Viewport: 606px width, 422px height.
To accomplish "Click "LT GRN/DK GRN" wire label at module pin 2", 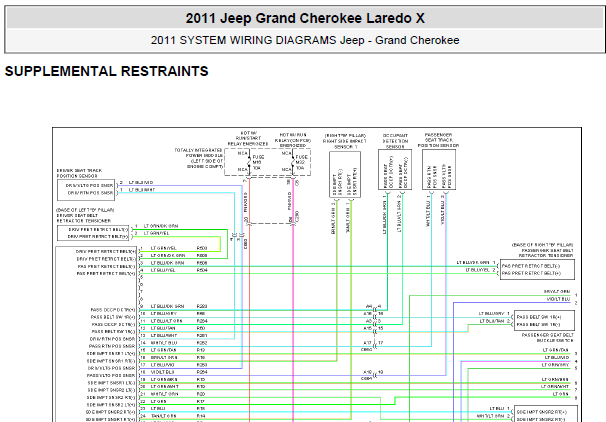I will click(x=168, y=255).
